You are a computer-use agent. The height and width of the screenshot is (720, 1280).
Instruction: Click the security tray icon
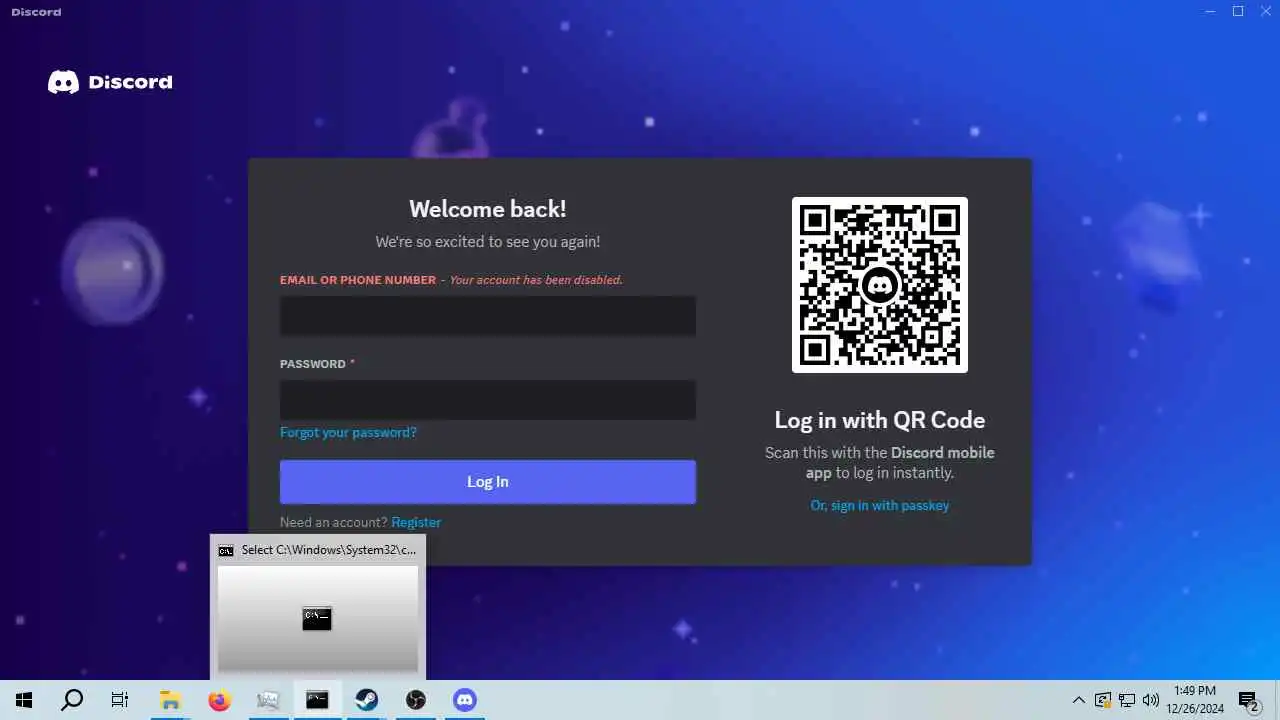1103,700
